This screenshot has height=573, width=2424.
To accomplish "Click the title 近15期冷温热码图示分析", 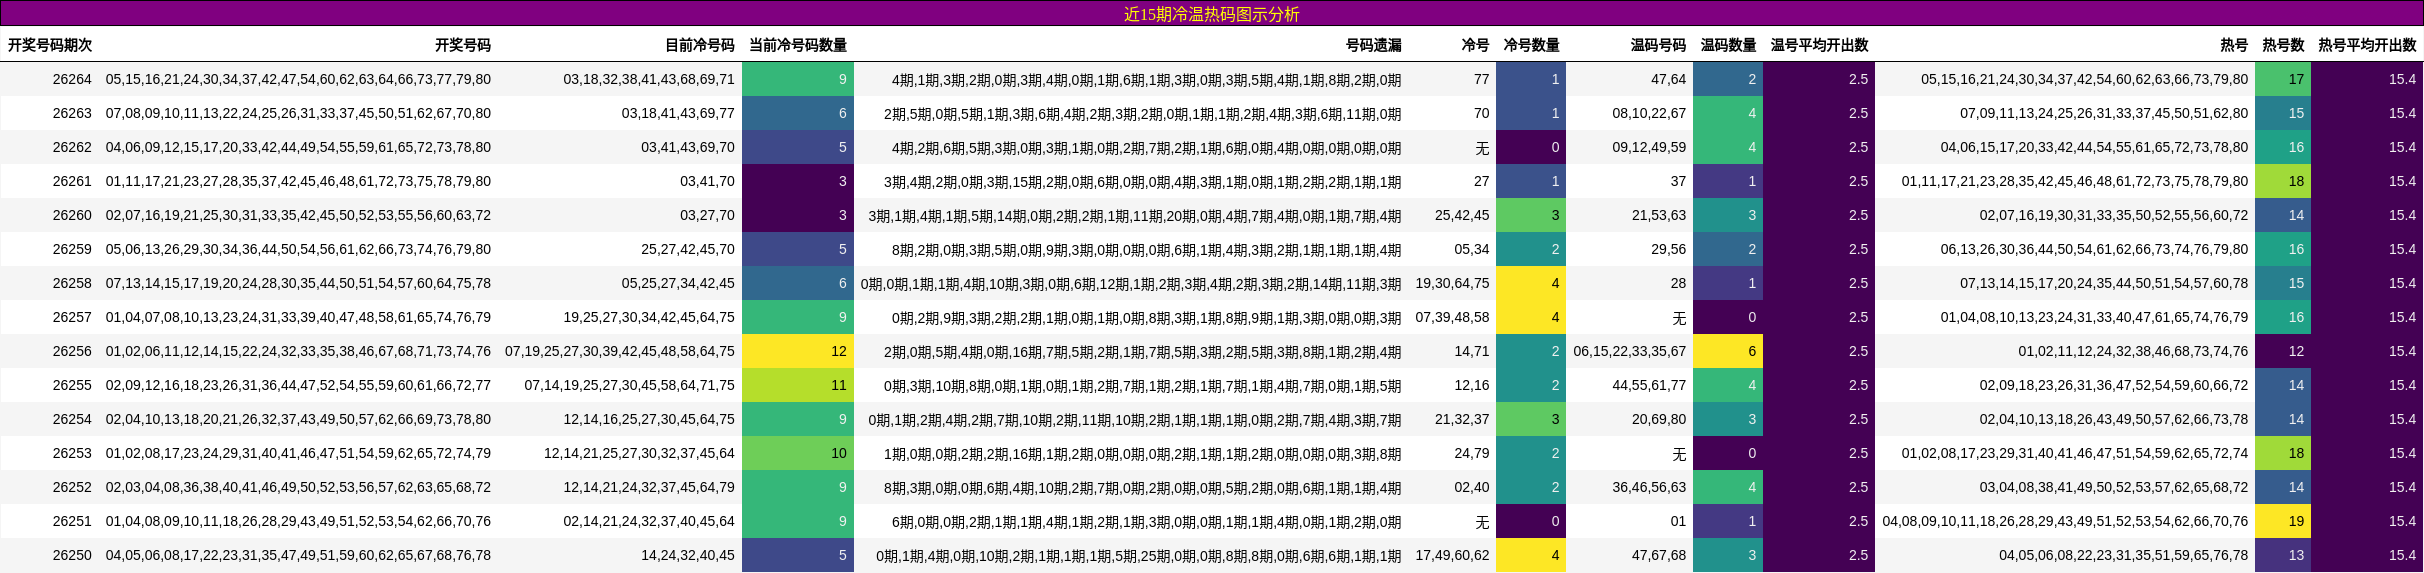I will (1211, 14).
